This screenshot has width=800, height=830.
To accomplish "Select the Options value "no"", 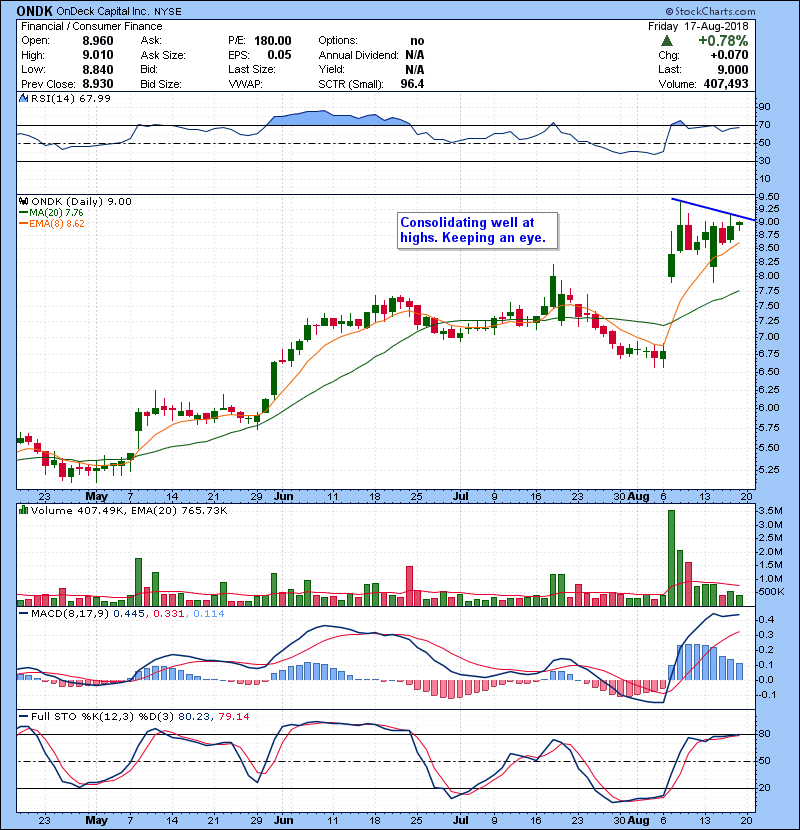I will tap(417, 41).
